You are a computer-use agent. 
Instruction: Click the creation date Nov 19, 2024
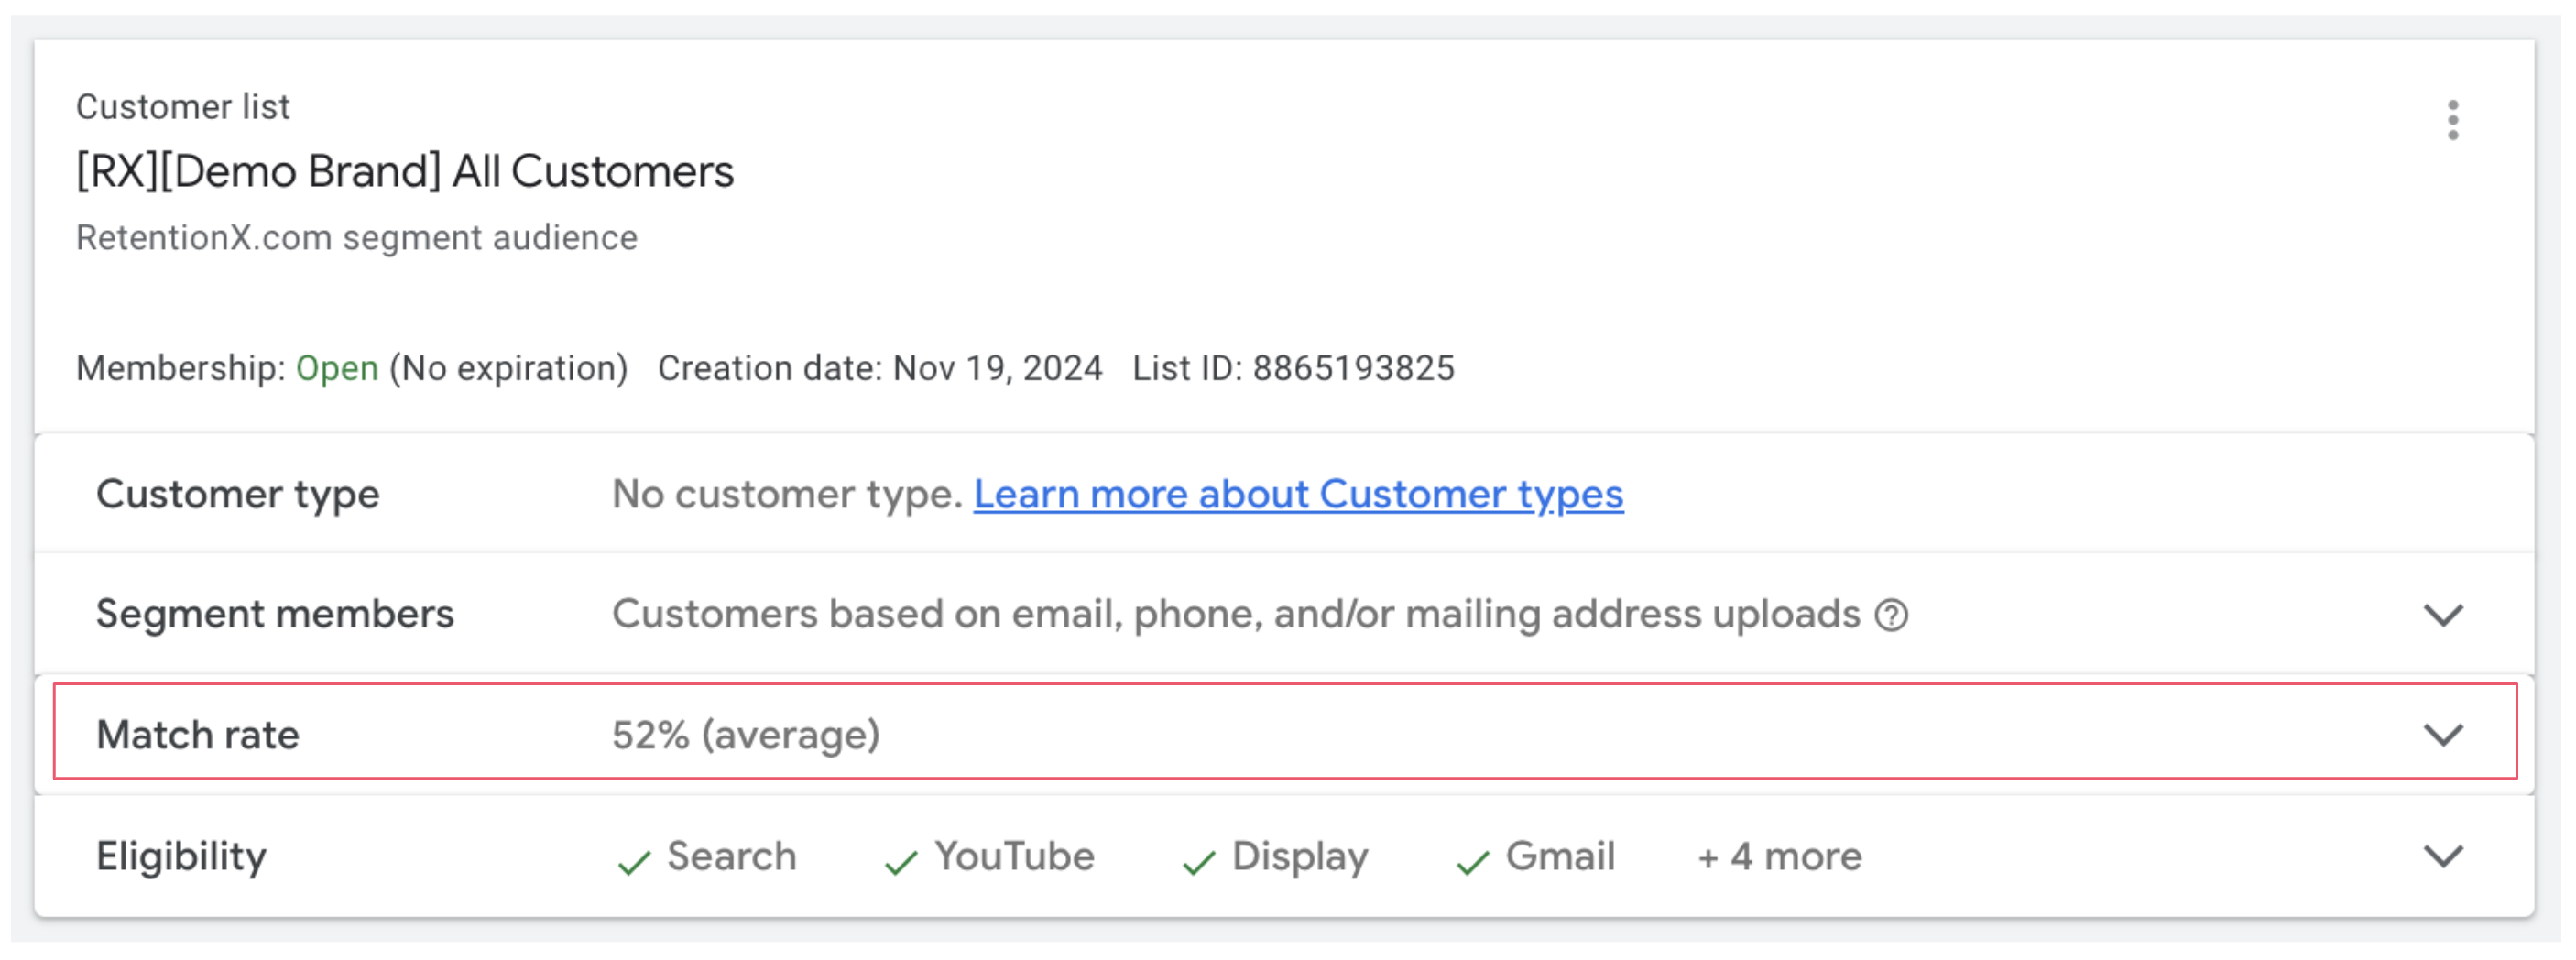[x=997, y=368]
